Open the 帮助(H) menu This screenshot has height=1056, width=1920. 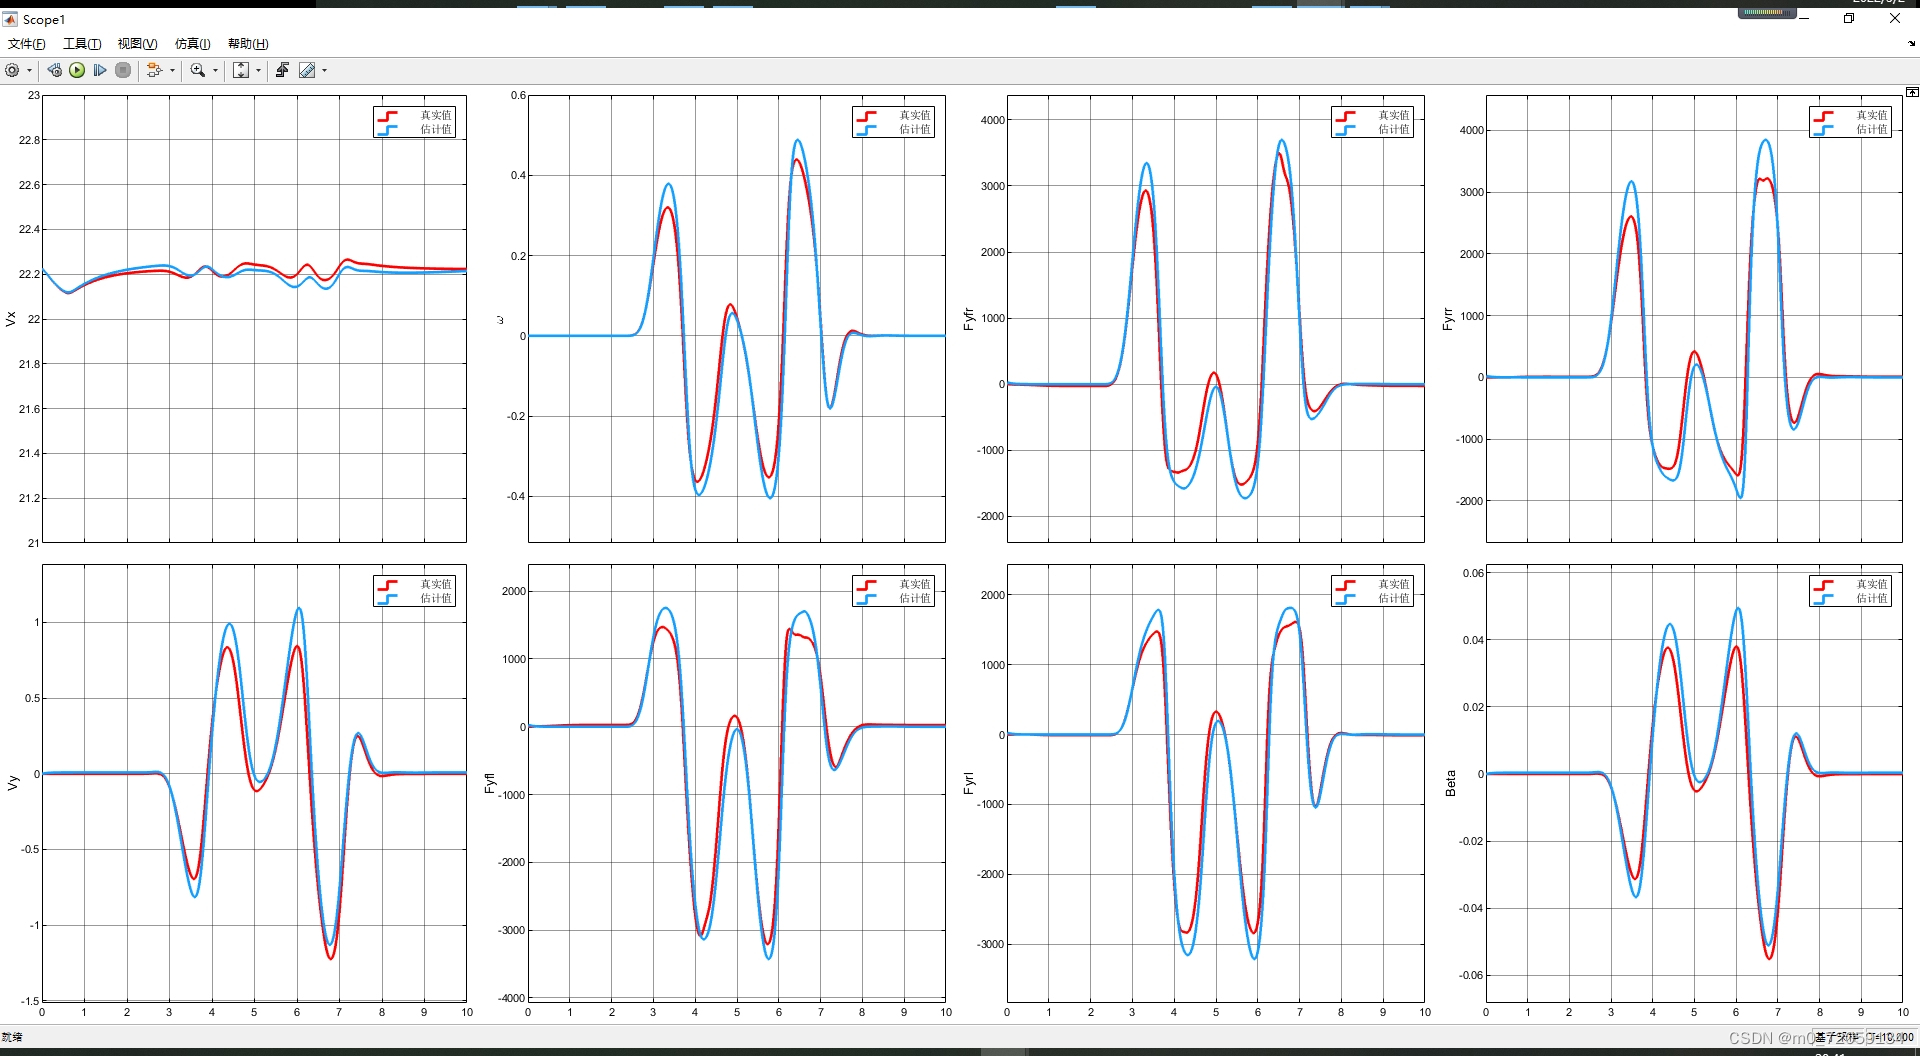(x=248, y=44)
